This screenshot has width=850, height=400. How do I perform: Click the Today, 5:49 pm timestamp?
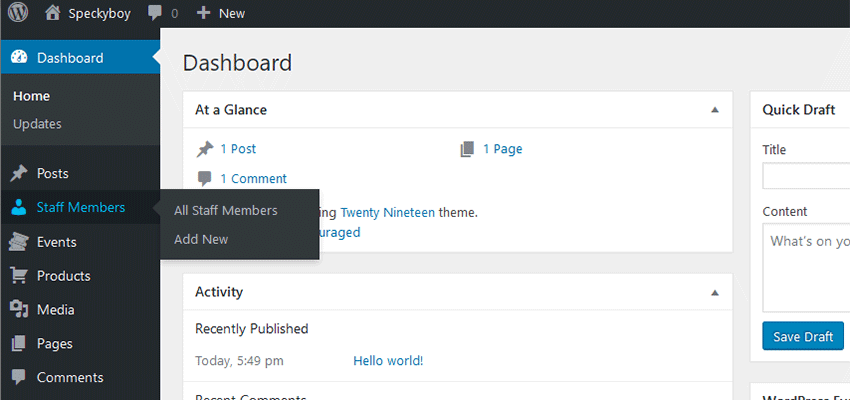pyautogui.click(x=239, y=360)
